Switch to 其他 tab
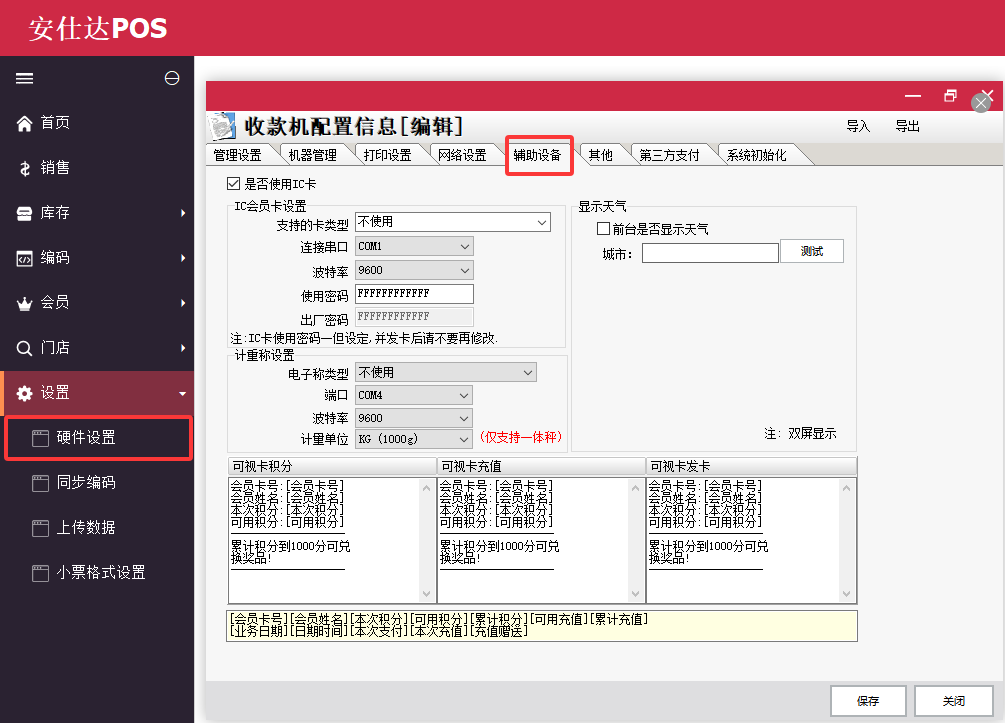 click(x=601, y=155)
